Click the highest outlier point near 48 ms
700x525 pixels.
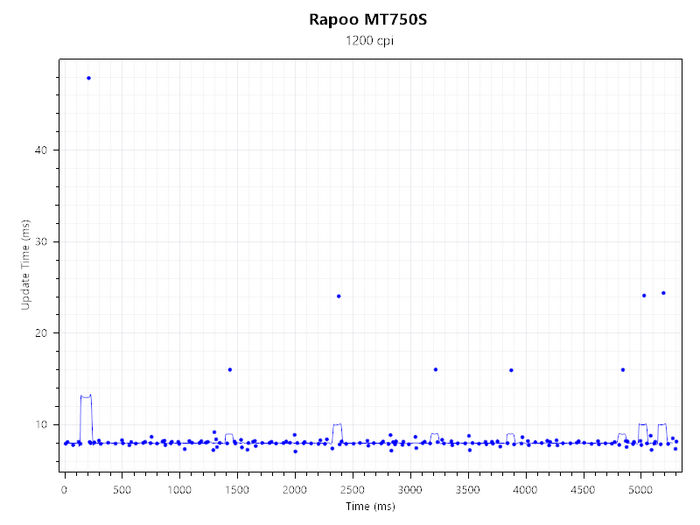point(88,78)
